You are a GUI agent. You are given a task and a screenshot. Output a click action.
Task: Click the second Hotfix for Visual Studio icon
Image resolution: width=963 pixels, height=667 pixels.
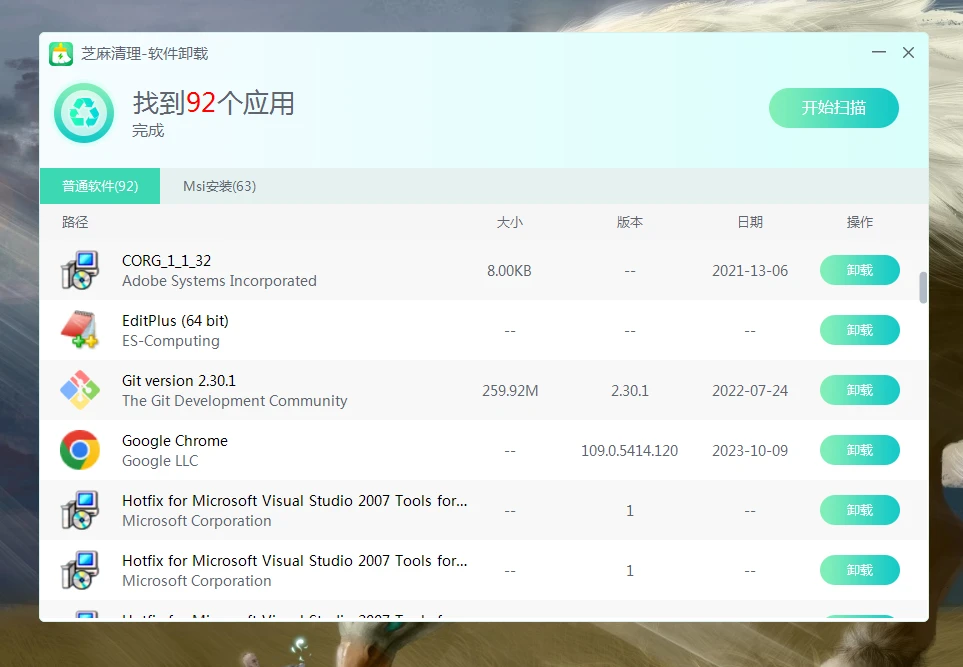coord(79,570)
